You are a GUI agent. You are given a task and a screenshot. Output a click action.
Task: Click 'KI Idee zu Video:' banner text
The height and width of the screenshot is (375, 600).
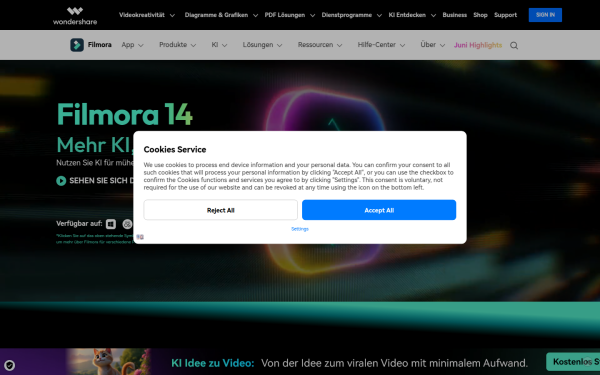click(212, 363)
